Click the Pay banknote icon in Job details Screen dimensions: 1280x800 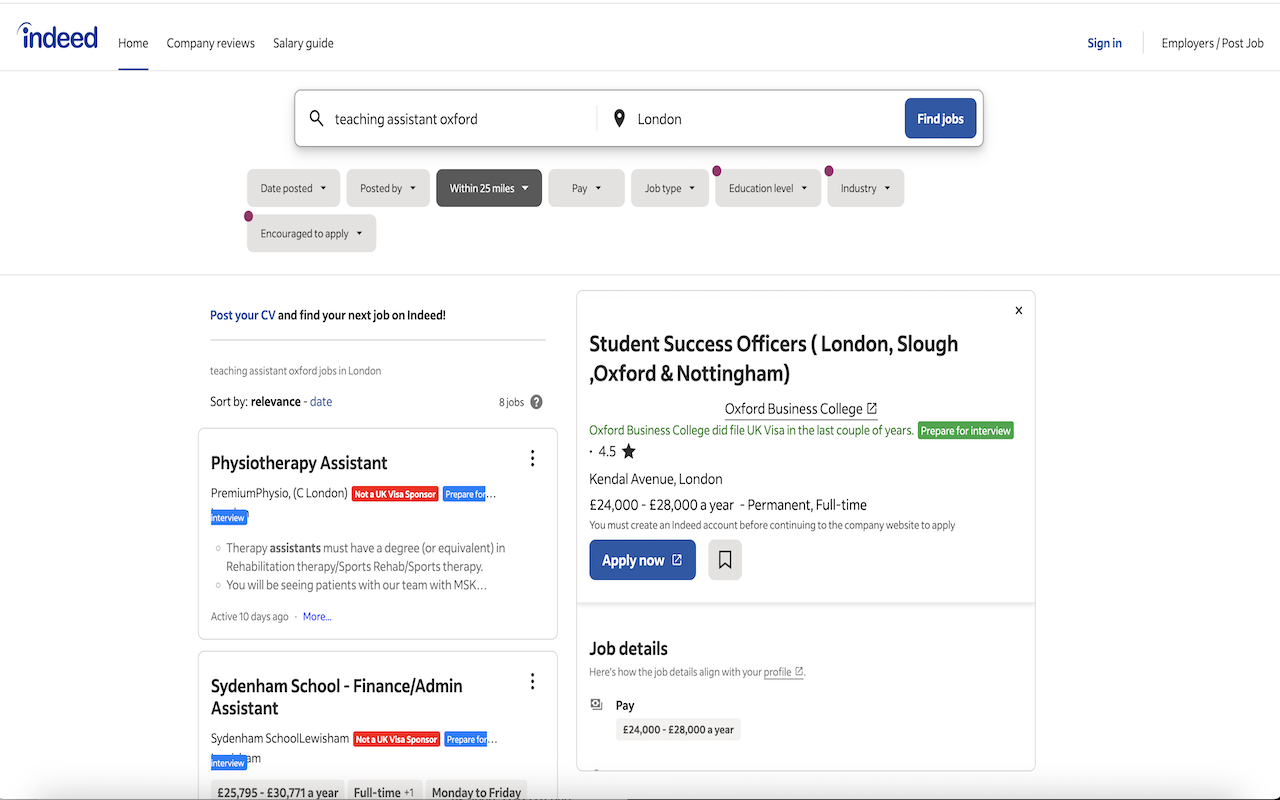coord(597,705)
